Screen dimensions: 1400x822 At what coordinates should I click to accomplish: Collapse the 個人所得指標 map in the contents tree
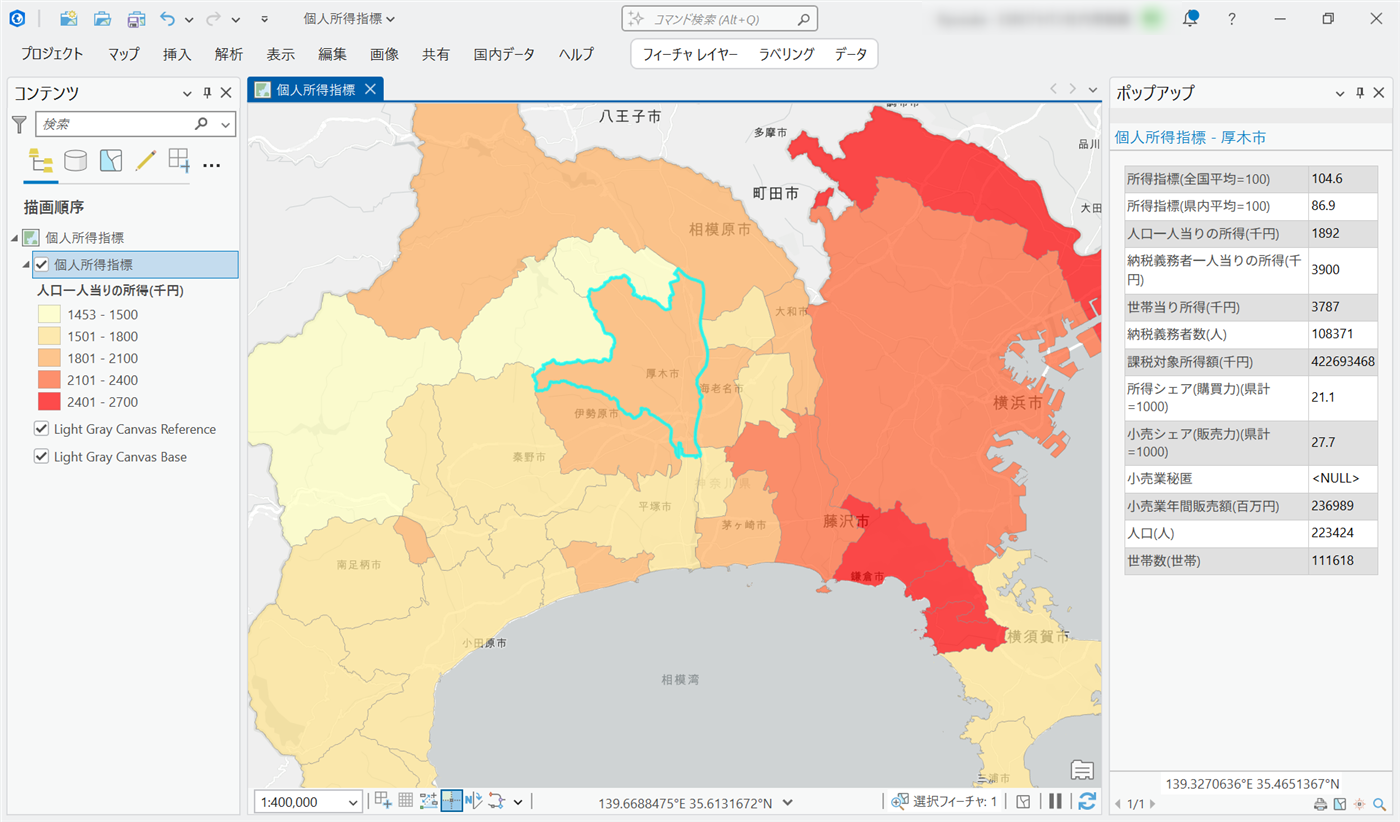pyautogui.click(x=15, y=238)
